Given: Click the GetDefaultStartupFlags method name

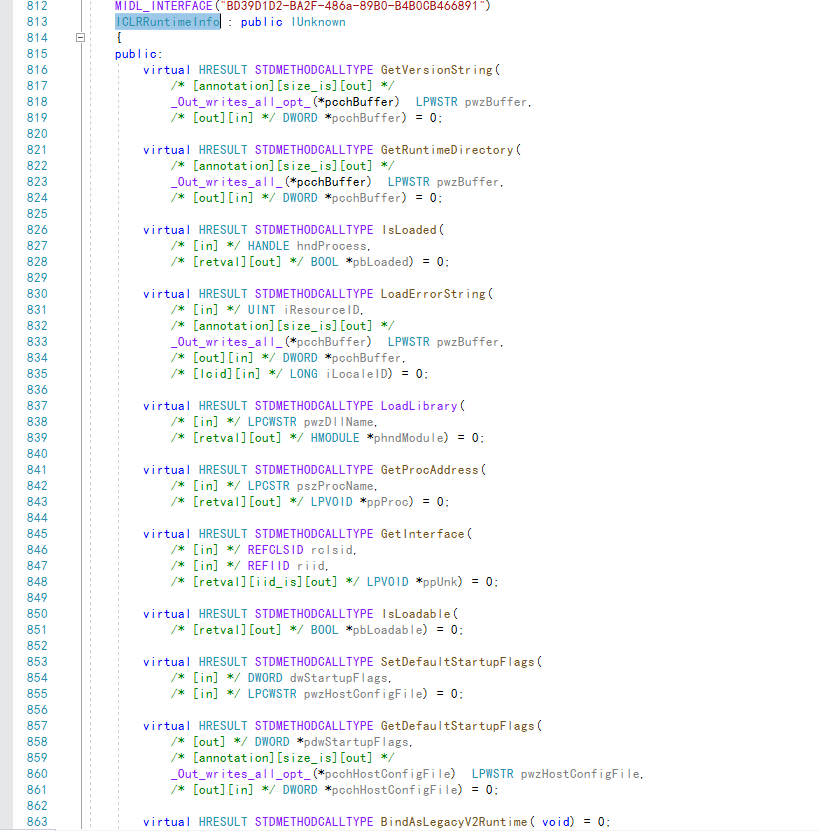Looking at the screenshot, I should [457, 726].
